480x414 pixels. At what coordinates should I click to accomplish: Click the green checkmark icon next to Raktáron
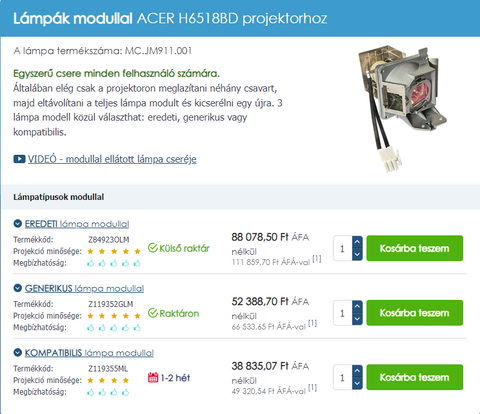[153, 313]
